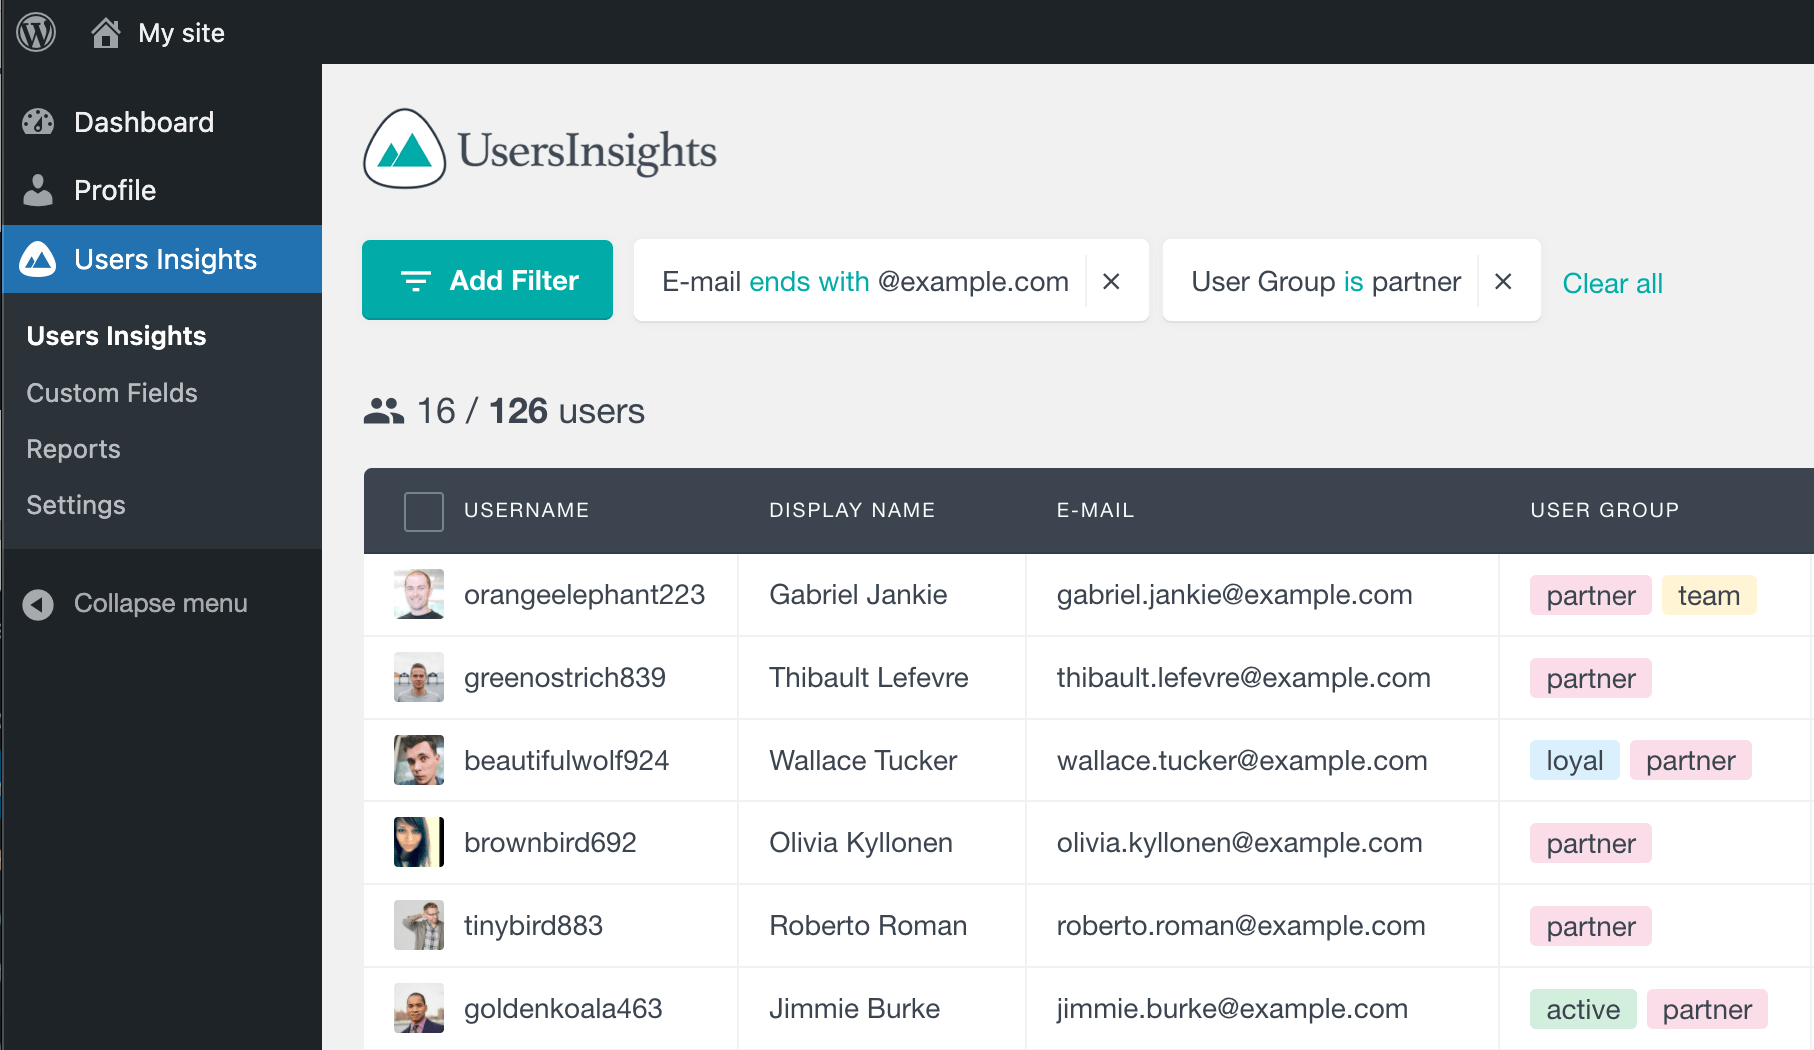This screenshot has width=1814, height=1050.
Task: Sort by the USERNAME column
Action: point(526,510)
